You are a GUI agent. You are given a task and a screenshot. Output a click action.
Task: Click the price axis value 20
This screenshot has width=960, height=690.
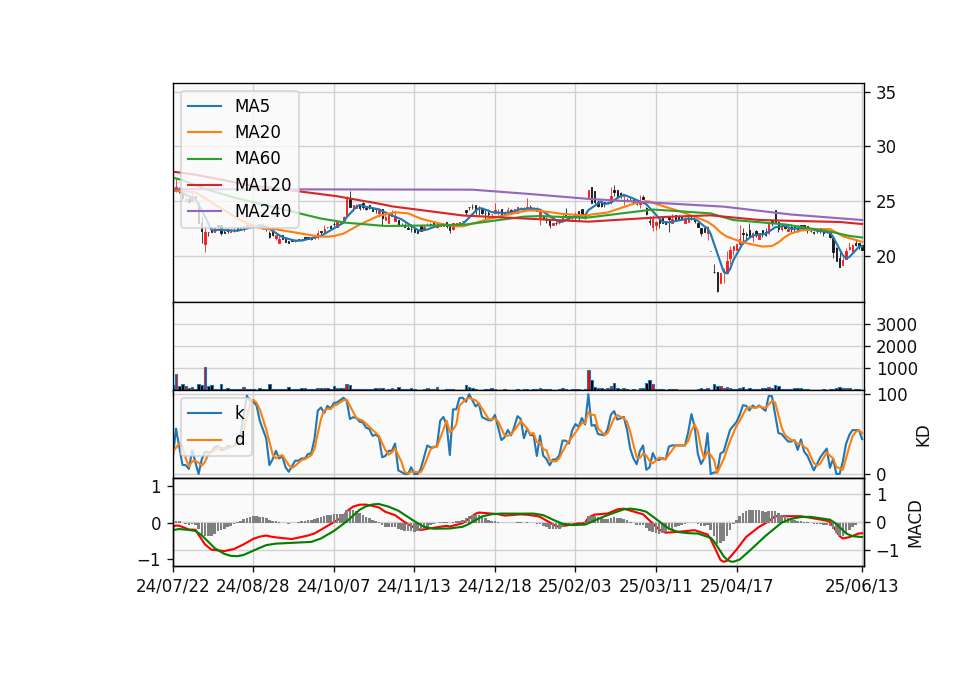pos(885,257)
